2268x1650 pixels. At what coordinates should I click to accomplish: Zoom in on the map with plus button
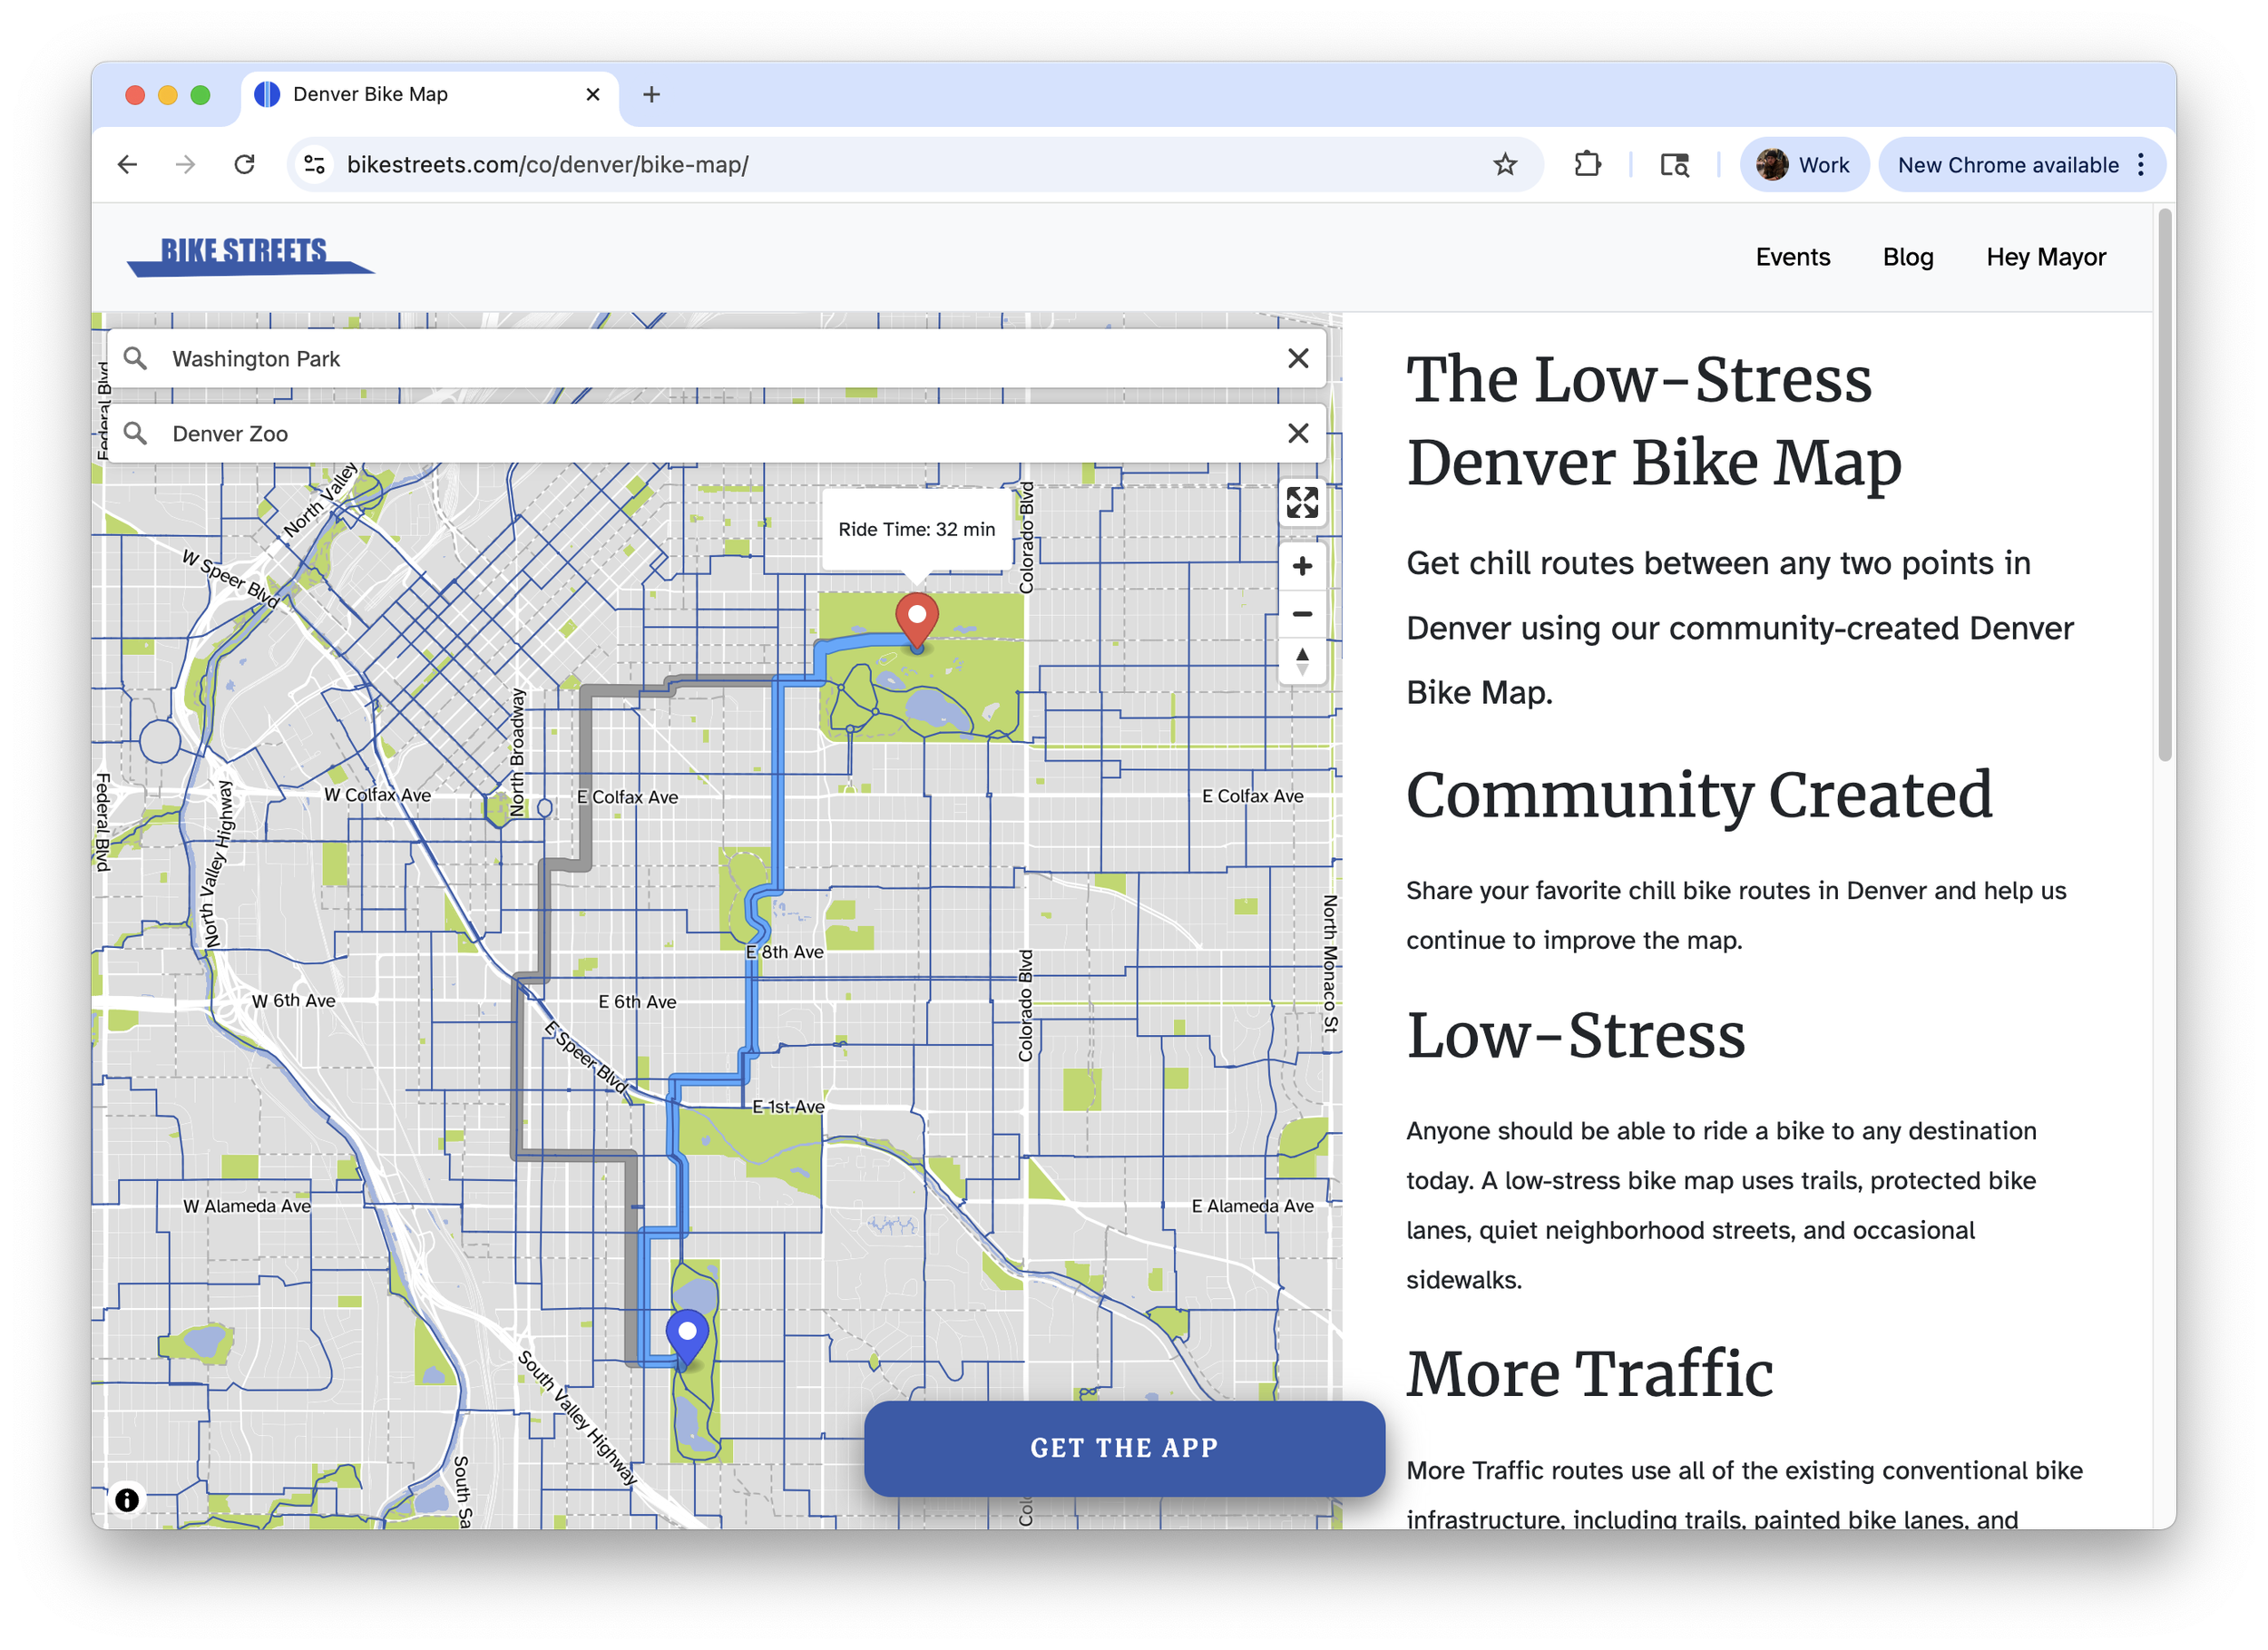point(1302,566)
